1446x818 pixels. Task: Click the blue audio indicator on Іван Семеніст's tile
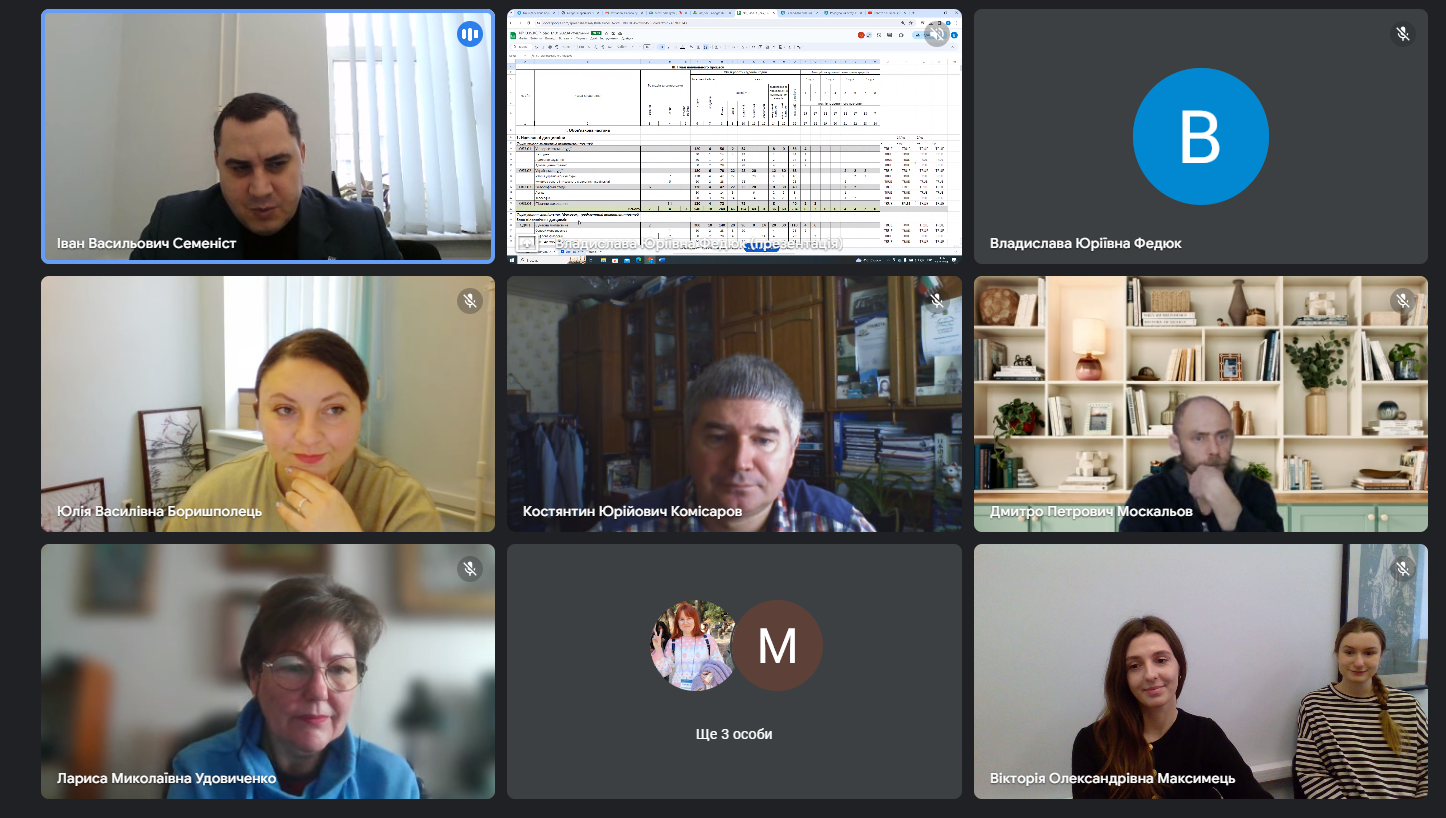click(x=470, y=34)
